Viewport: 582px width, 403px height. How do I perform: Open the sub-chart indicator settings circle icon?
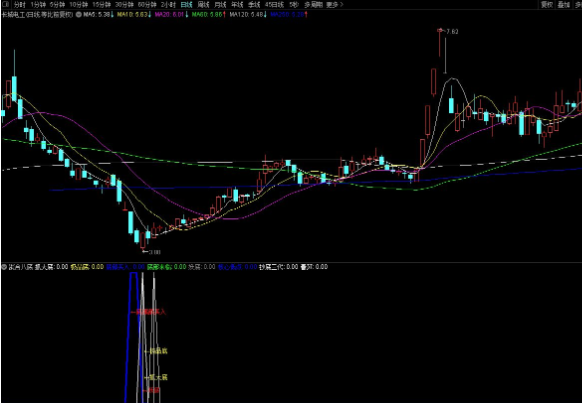4,267
